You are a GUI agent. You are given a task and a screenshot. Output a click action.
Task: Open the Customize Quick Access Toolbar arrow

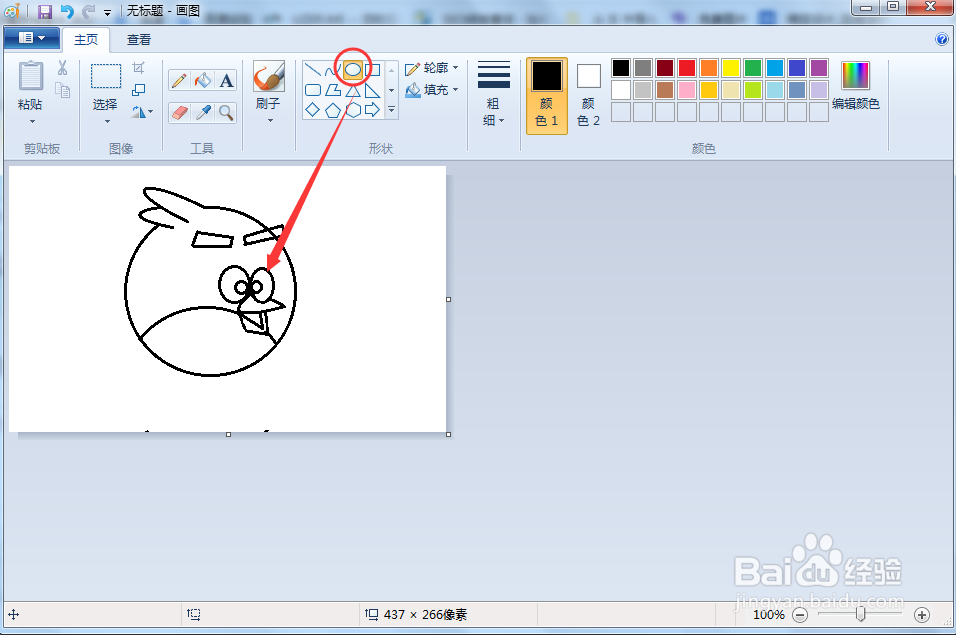click(x=107, y=12)
